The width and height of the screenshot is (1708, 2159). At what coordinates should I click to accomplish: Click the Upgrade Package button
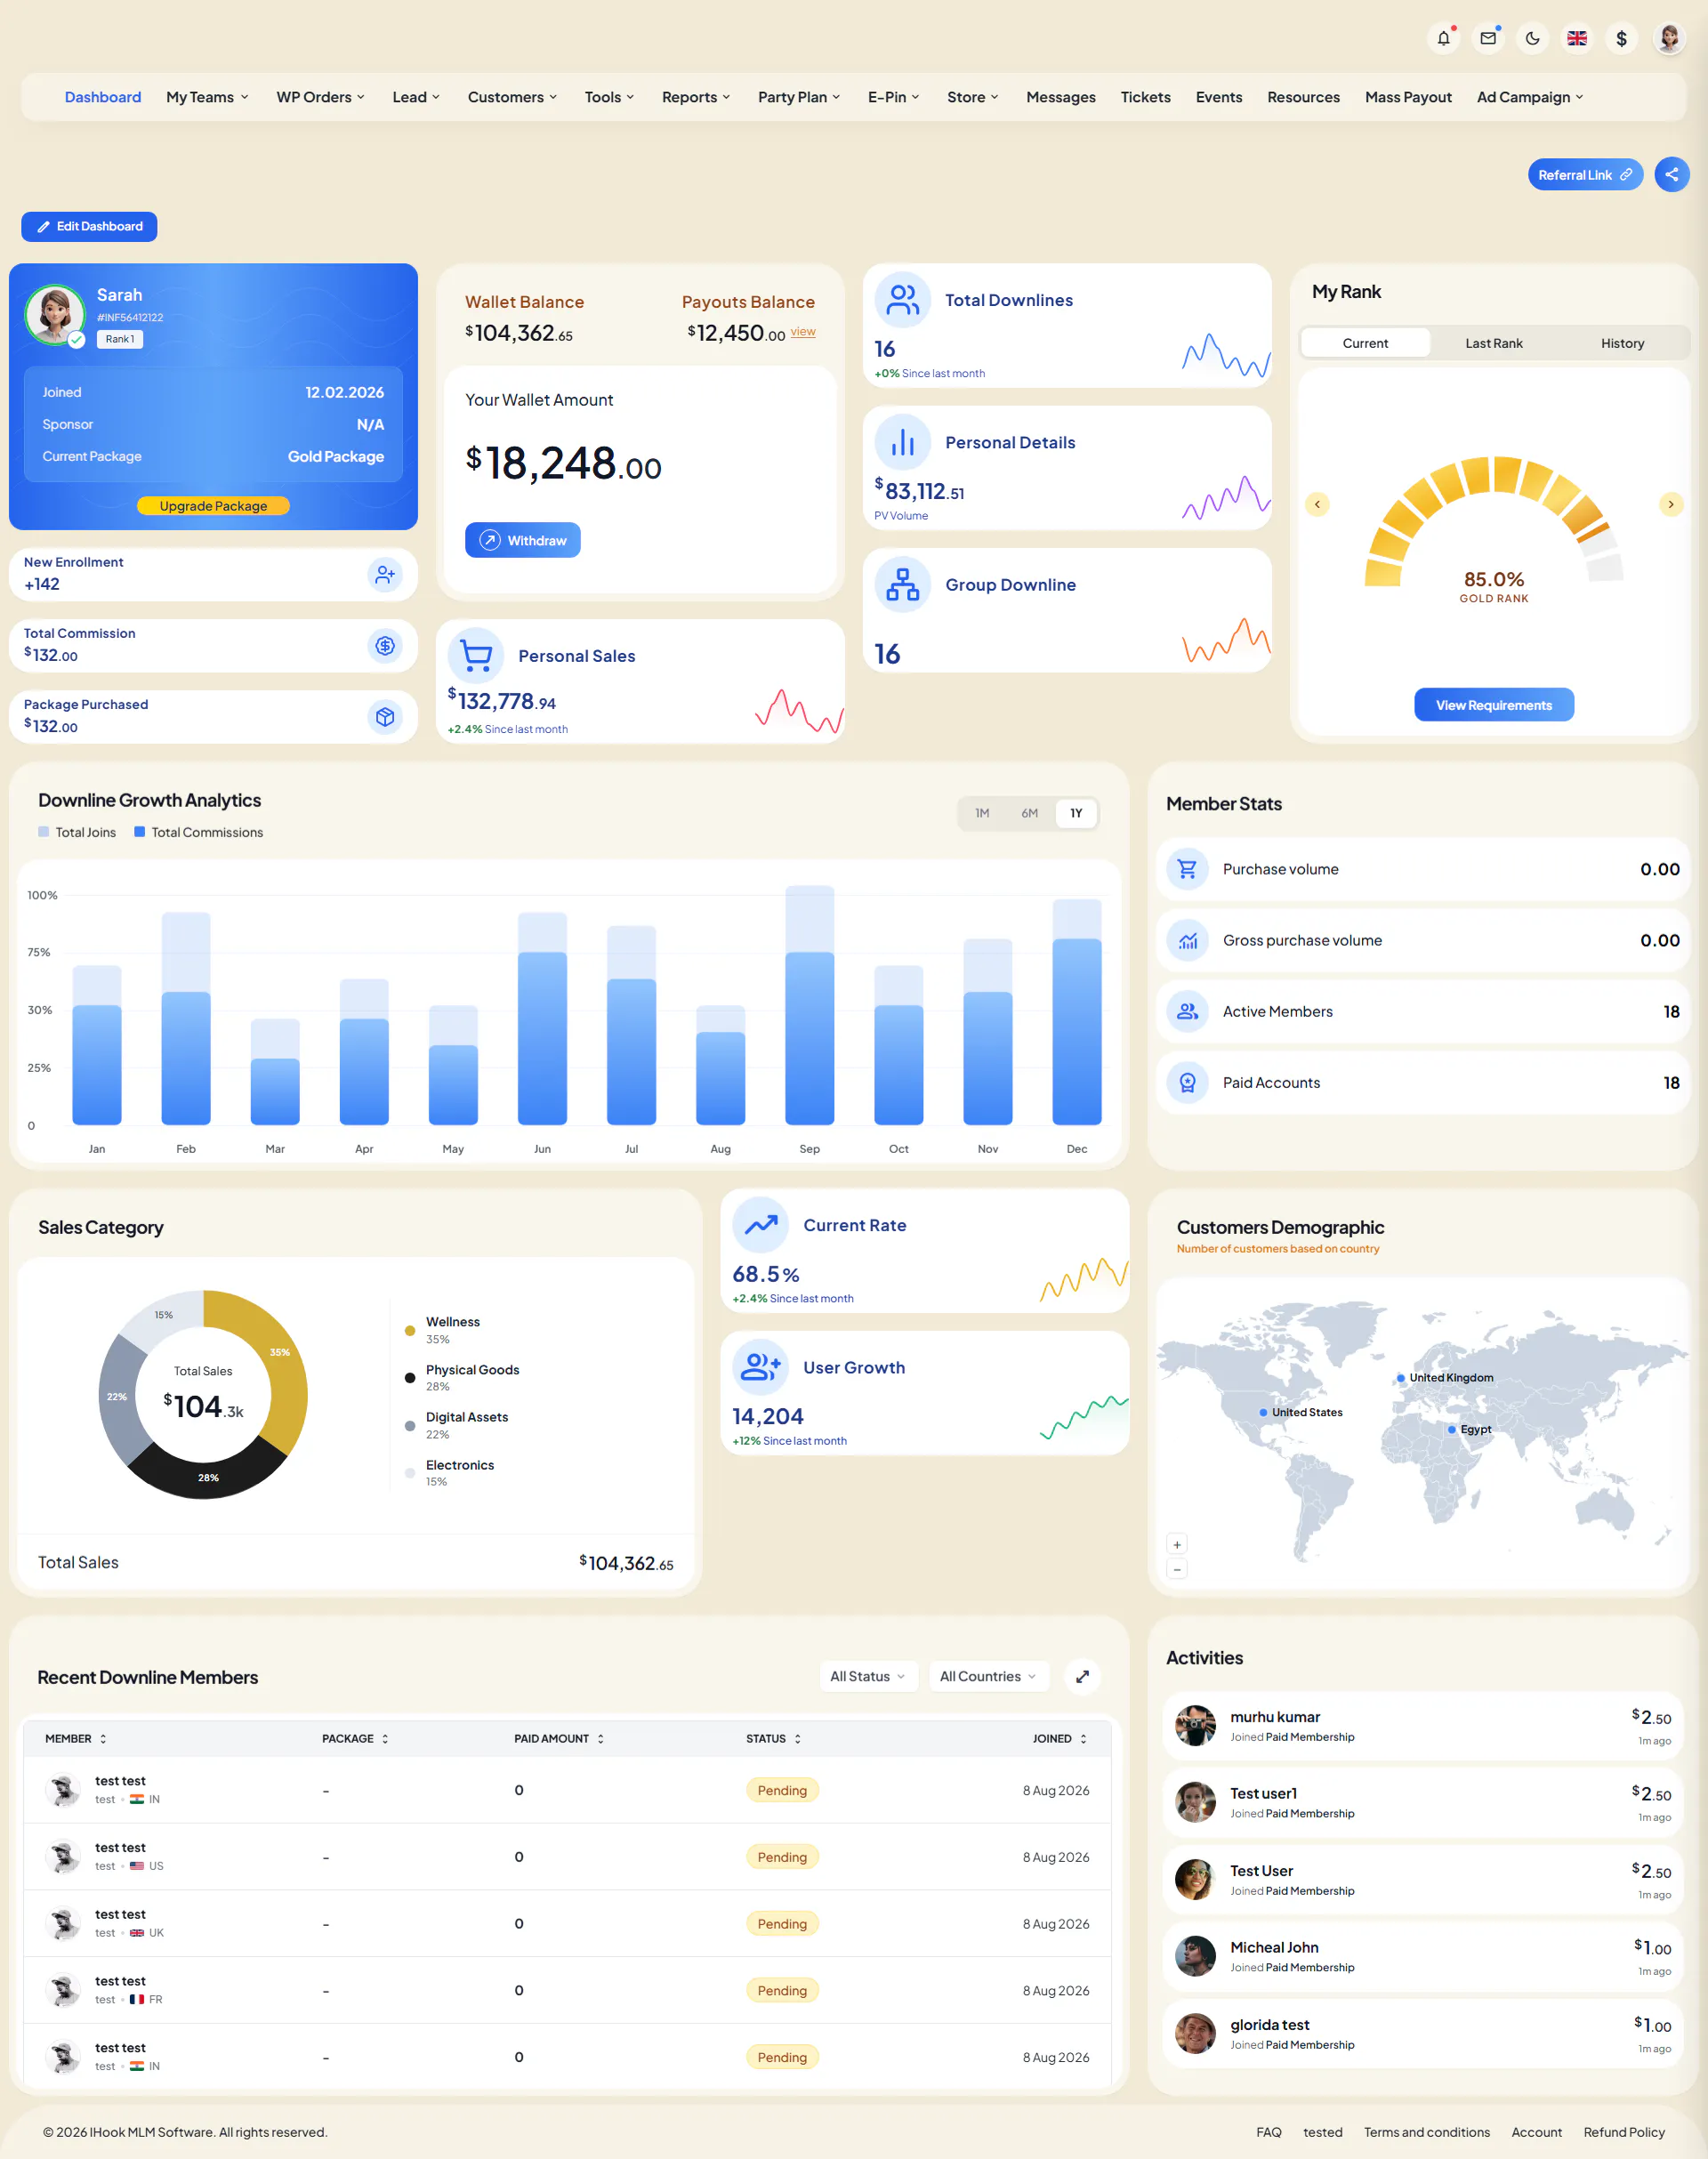click(213, 506)
